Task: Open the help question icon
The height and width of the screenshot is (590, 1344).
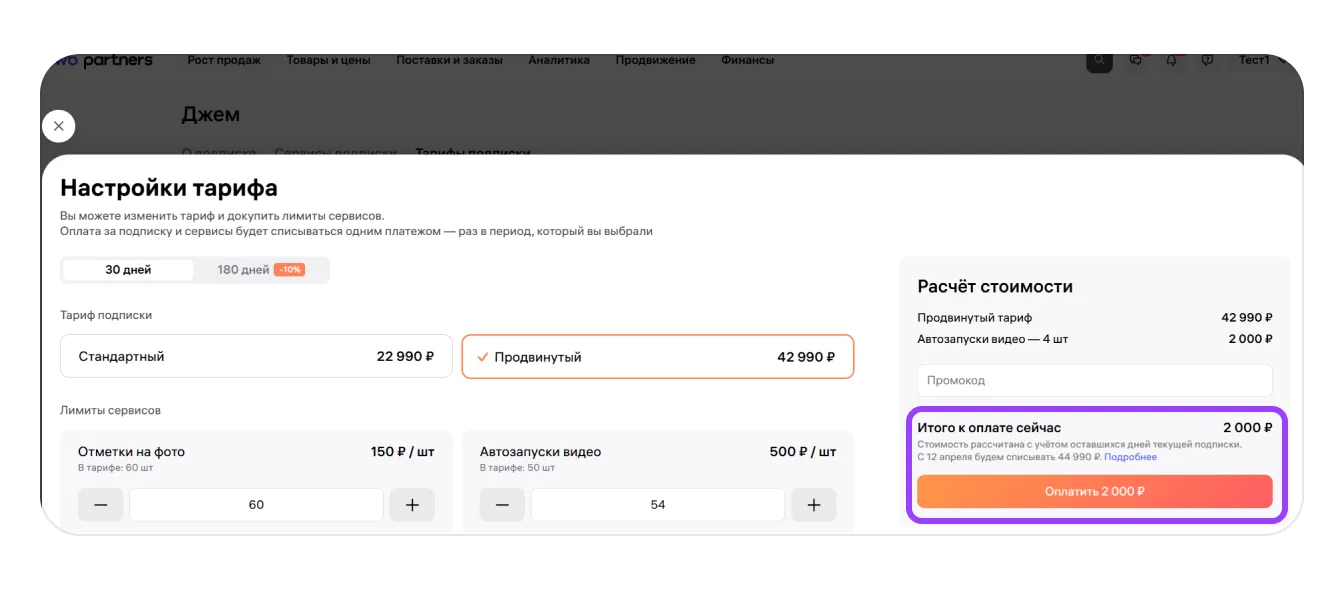Action: 1208,60
